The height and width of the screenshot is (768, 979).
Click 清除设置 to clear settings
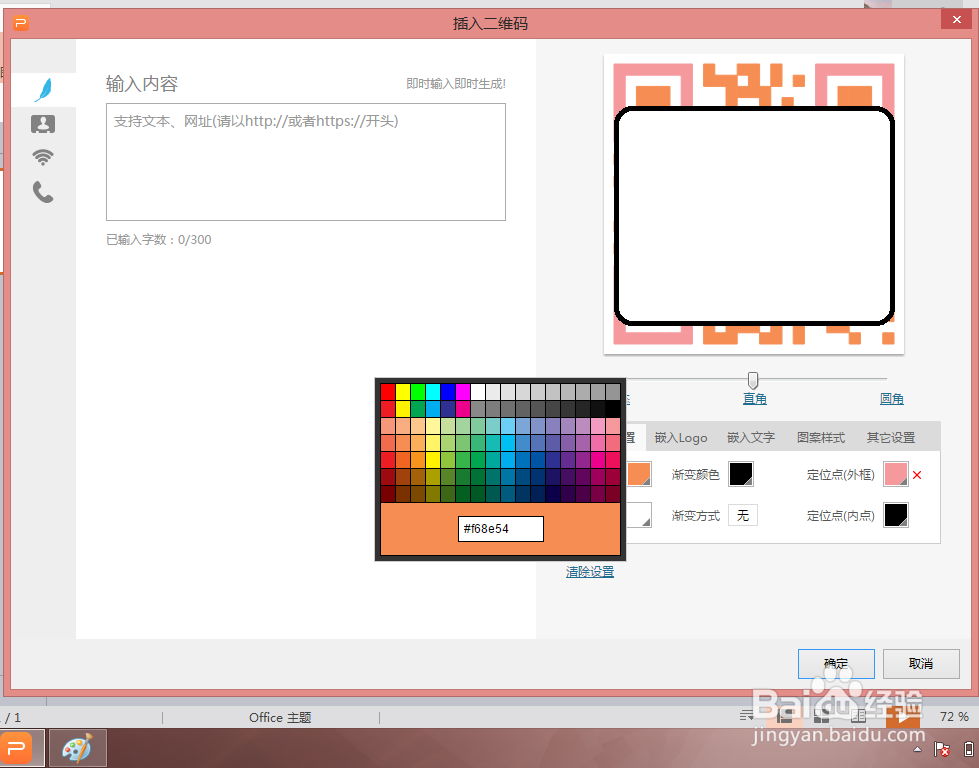pyautogui.click(x=590, y=572)
